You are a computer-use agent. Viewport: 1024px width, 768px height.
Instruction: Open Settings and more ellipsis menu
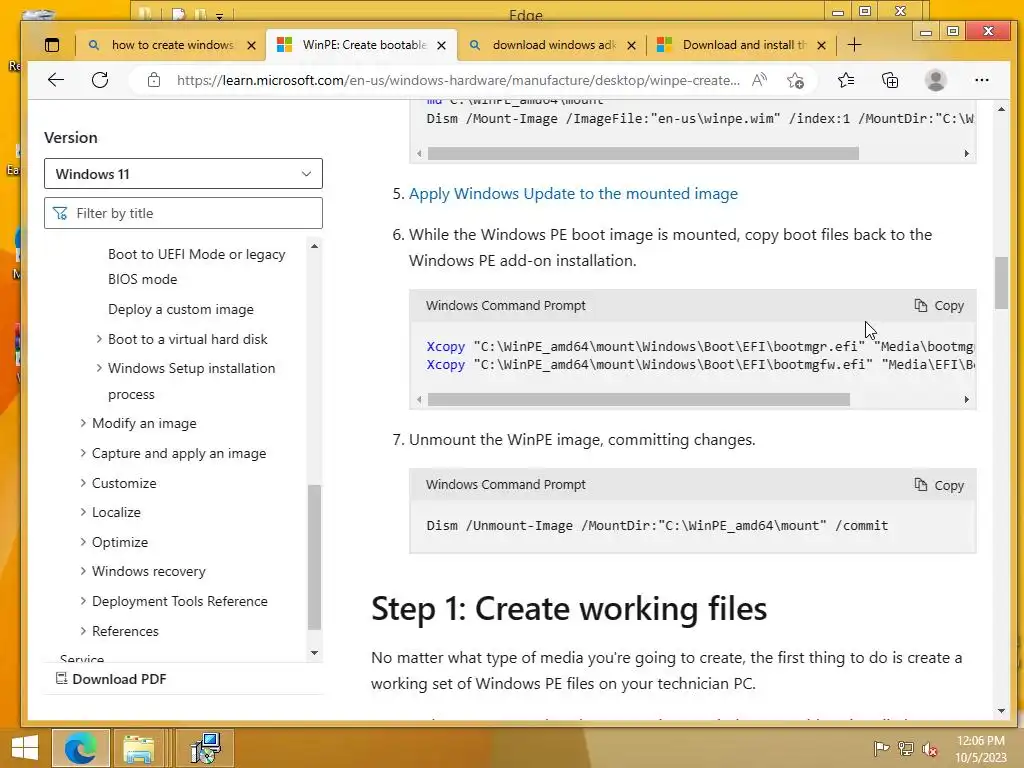[x=982, y=80]
